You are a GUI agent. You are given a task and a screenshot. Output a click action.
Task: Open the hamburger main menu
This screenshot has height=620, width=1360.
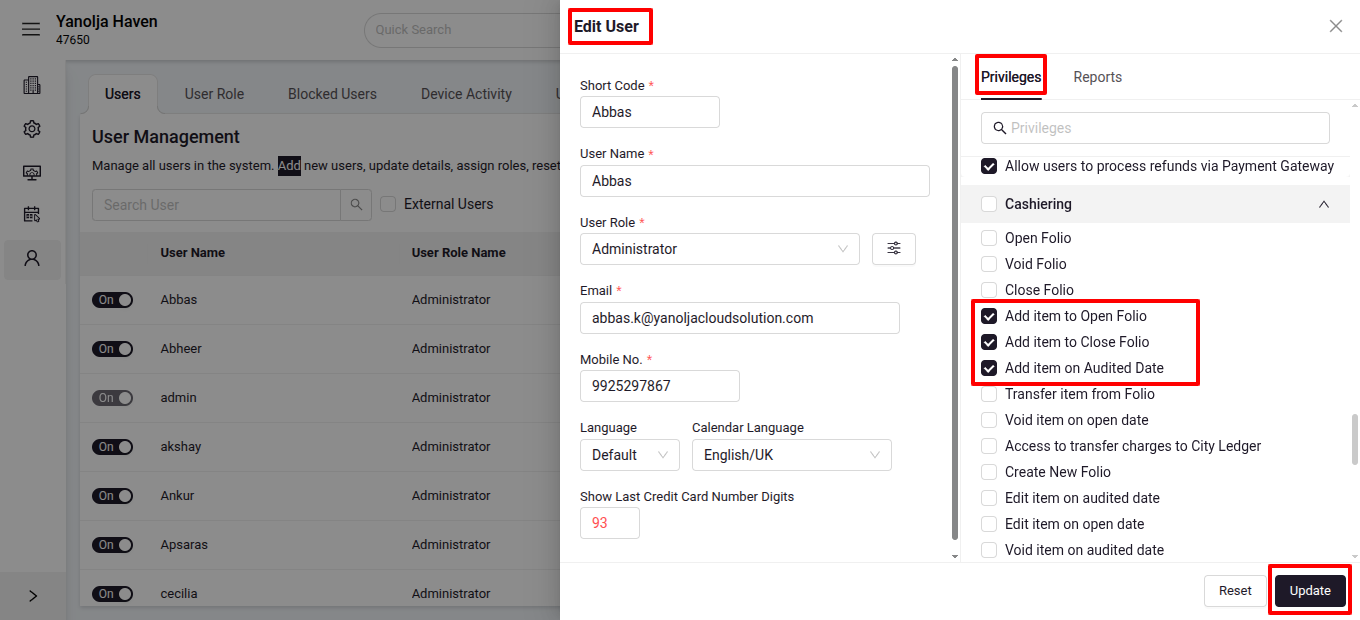(31, 29)
